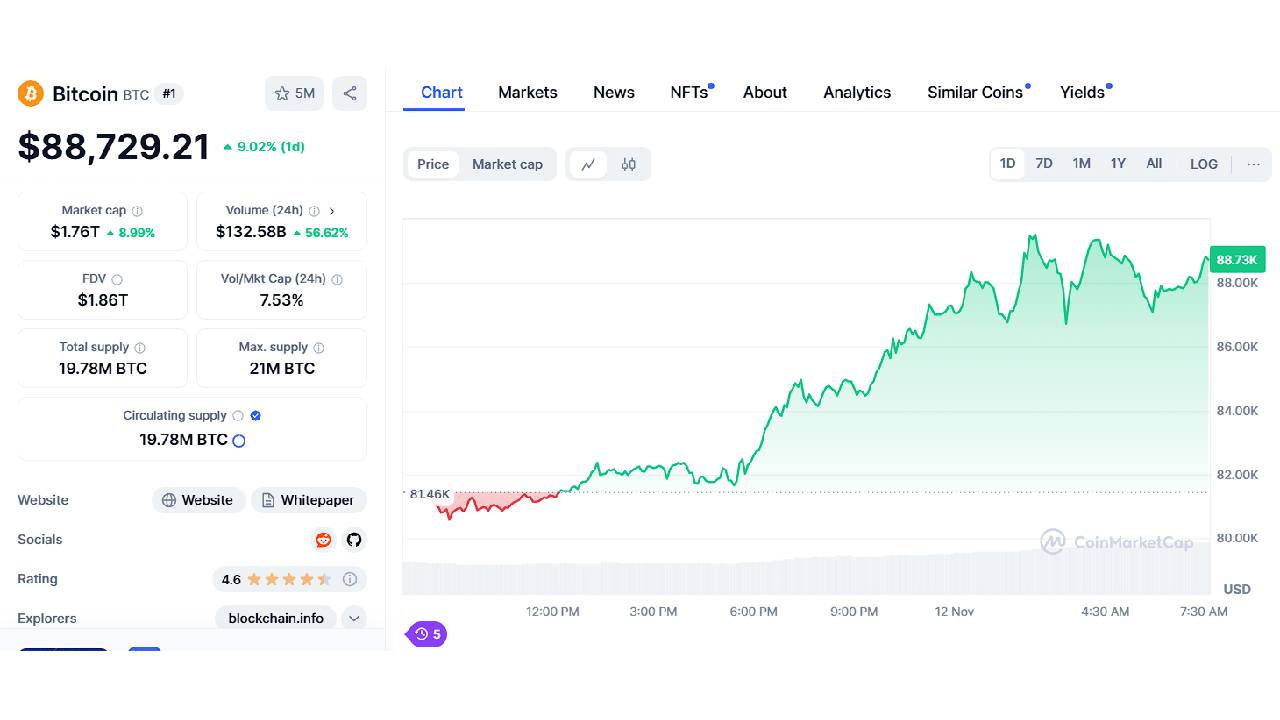Open blockchain.info explorer link

point(276,618)
